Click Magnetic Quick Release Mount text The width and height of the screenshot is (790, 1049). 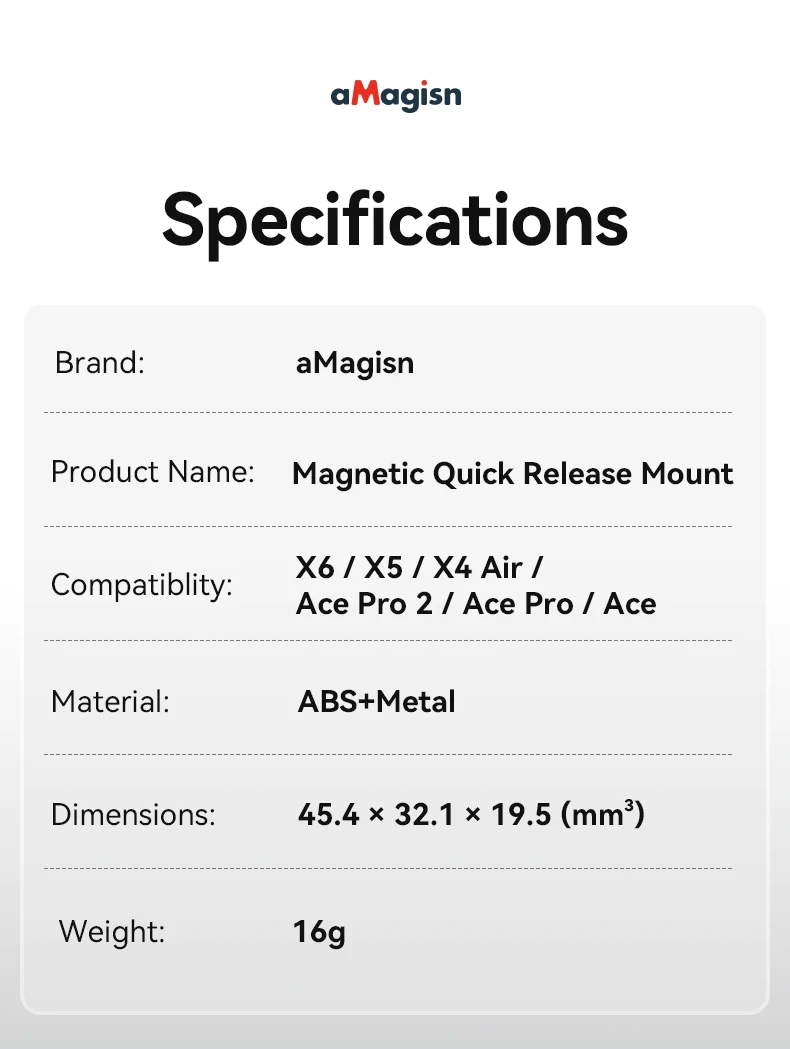click(x=512, y=474)
